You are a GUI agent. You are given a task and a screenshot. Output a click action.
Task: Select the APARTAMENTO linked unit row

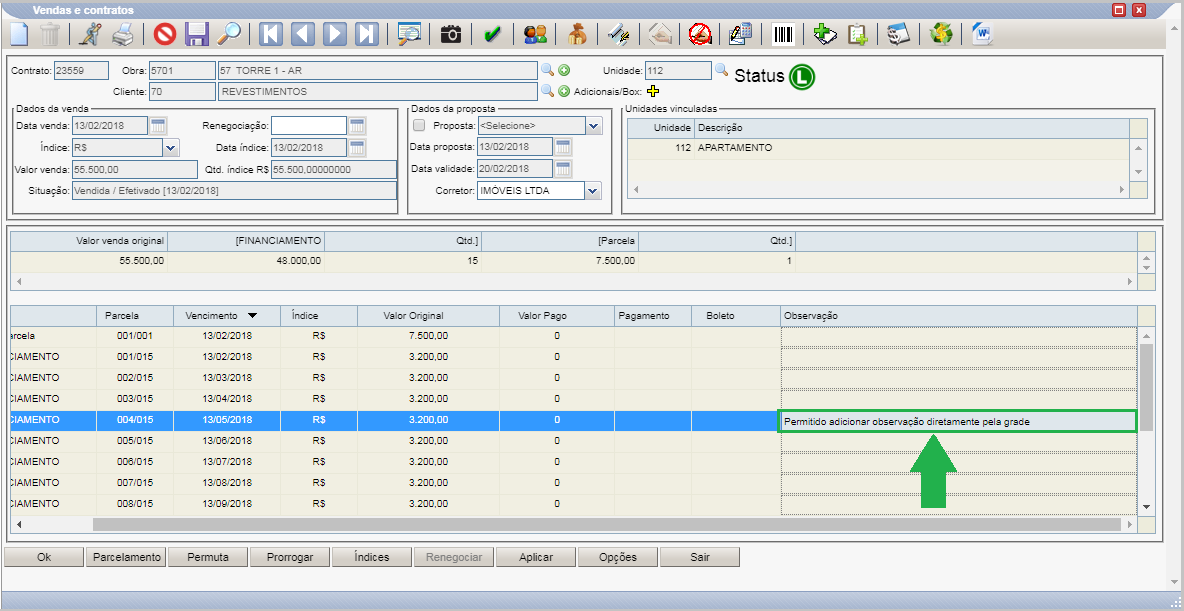[878, 148]
